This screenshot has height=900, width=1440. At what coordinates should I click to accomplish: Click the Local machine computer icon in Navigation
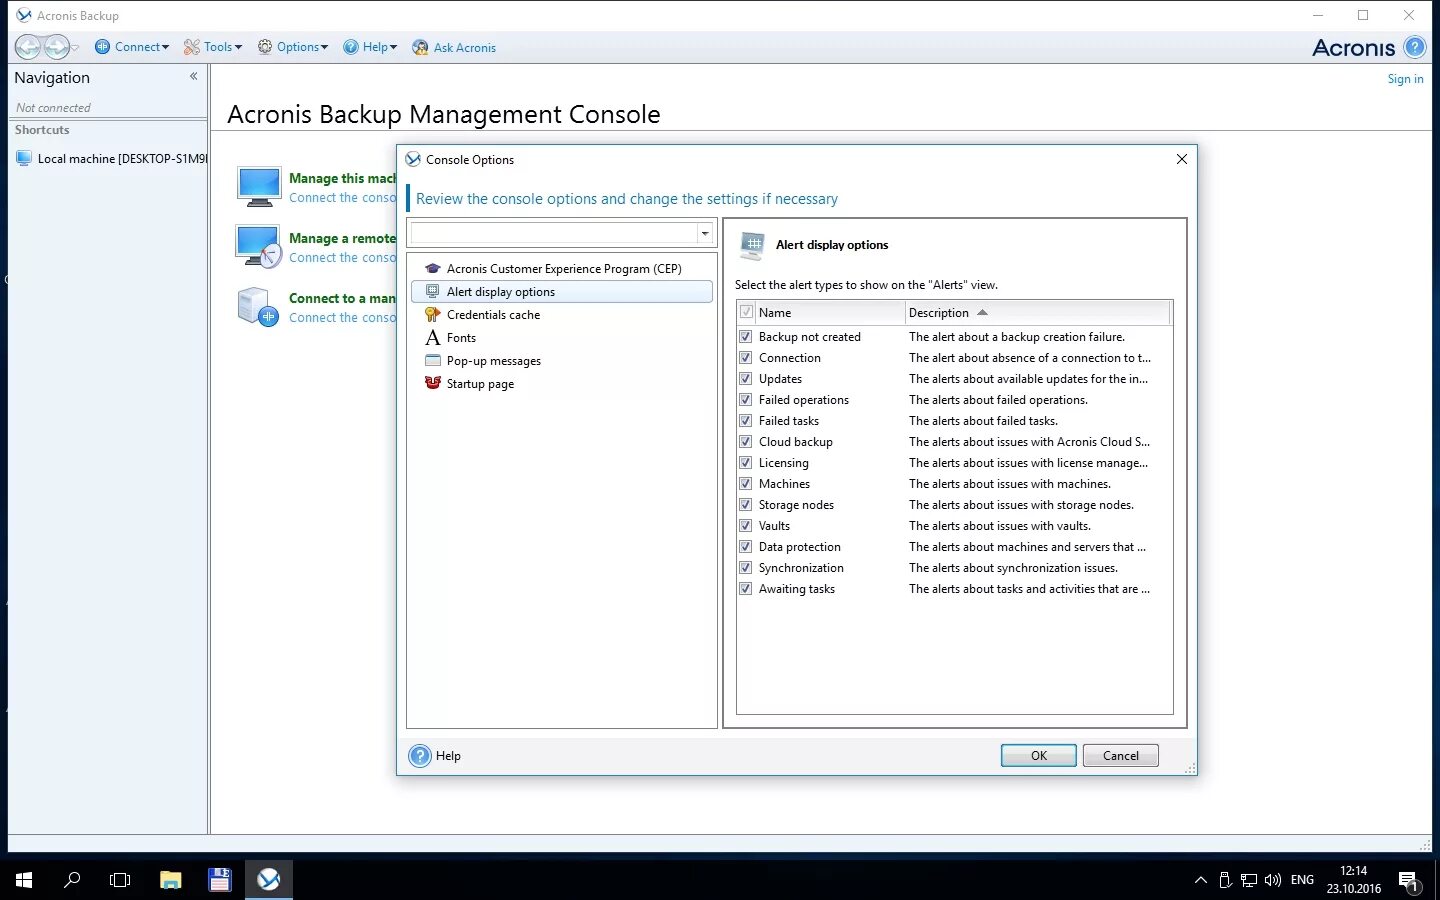coord(24,158)
